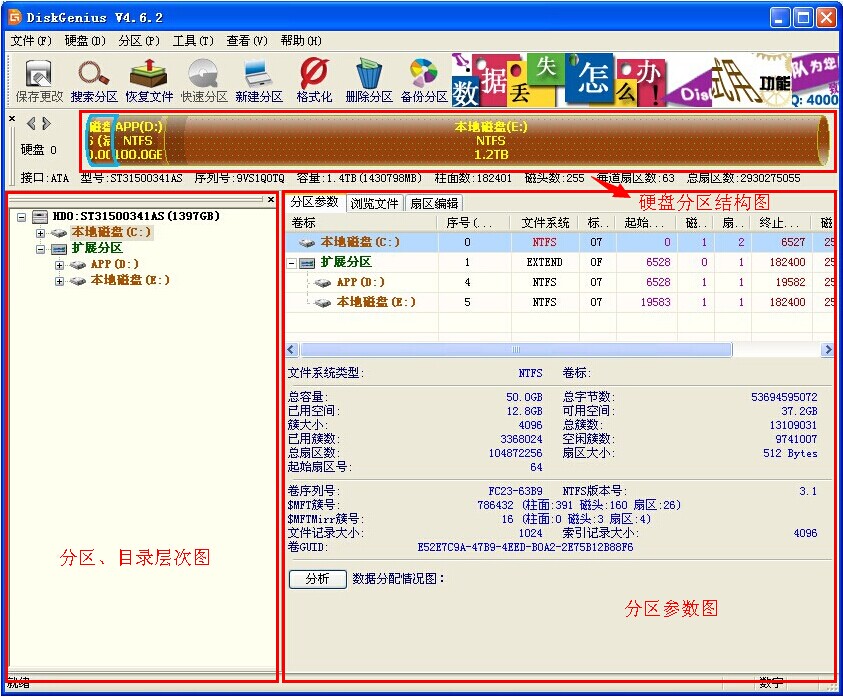The width and height of the screenshot is (843, 697).
Task: Open the 恢复文件 recover files tool
Action: 149,80
